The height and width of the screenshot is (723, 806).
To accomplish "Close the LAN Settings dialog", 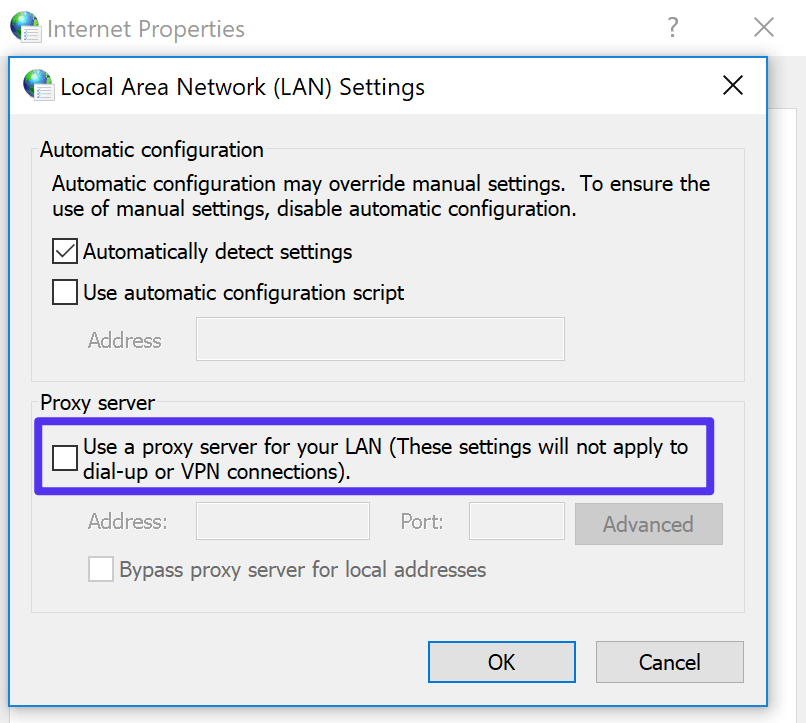I will [x=733, y=85].
